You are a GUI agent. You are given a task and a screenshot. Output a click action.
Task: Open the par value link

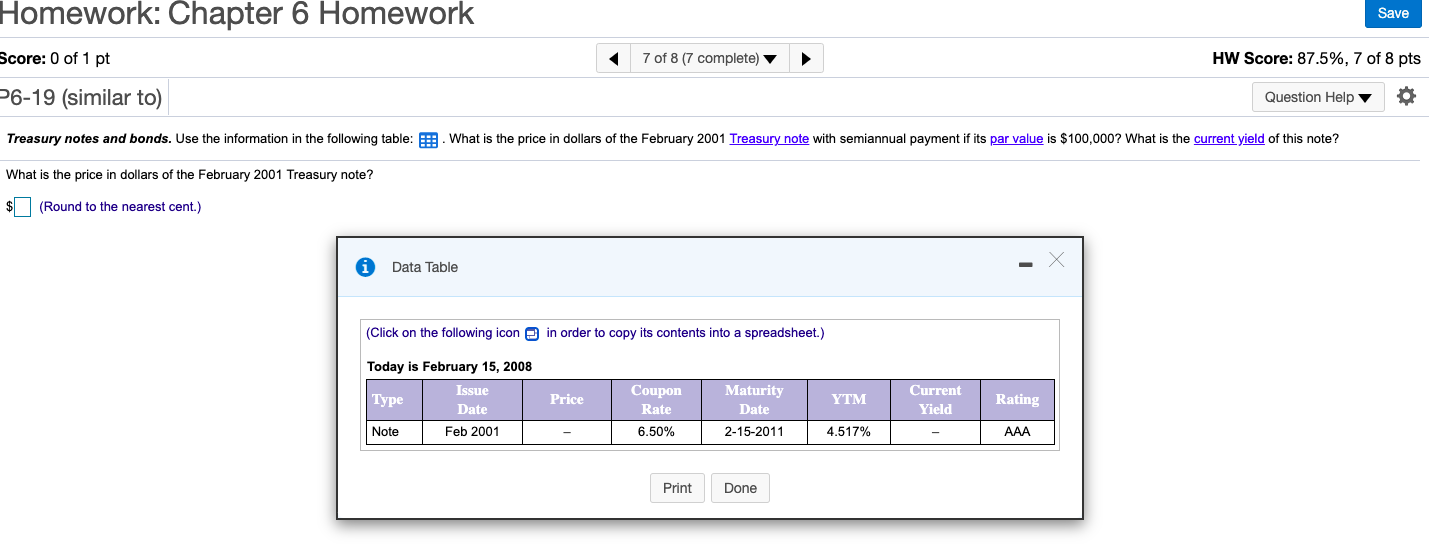click(x=1016, y=138)
